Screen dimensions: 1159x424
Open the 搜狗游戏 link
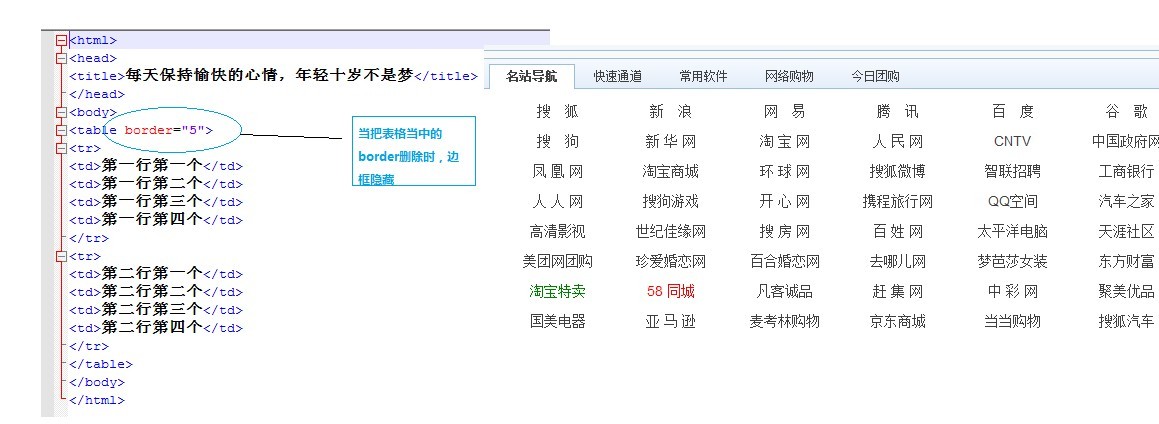(670, 201)
